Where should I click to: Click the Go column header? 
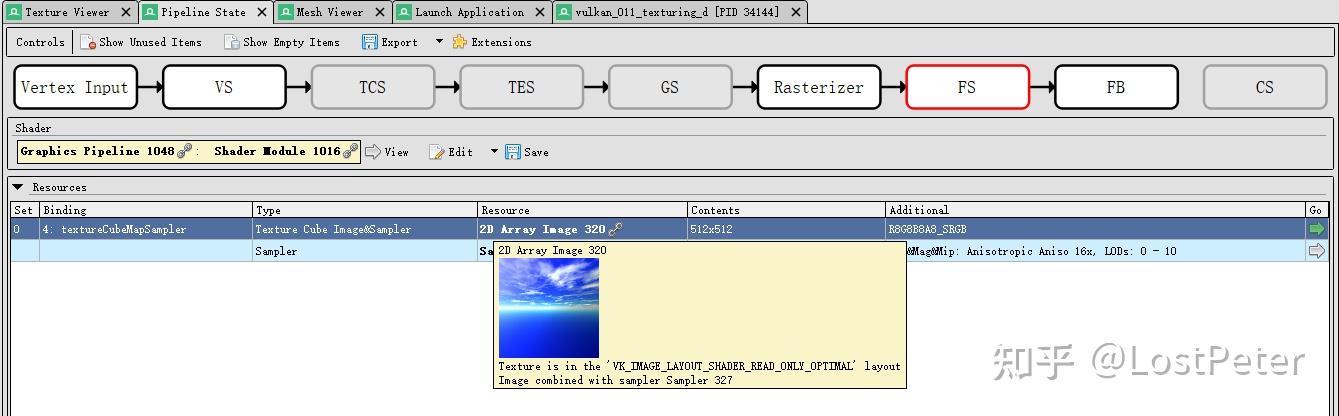tap(1317, 210)
